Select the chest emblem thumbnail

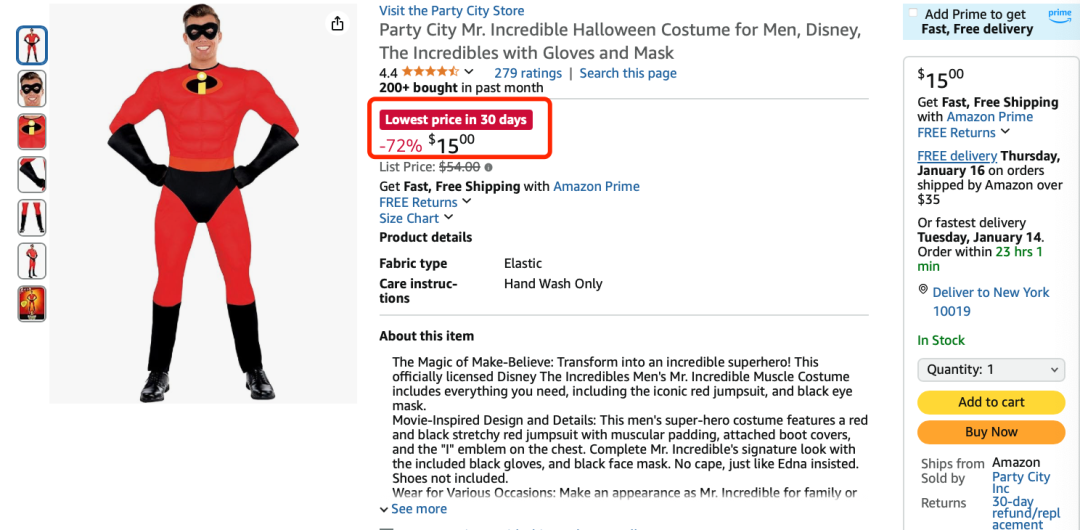32,132
